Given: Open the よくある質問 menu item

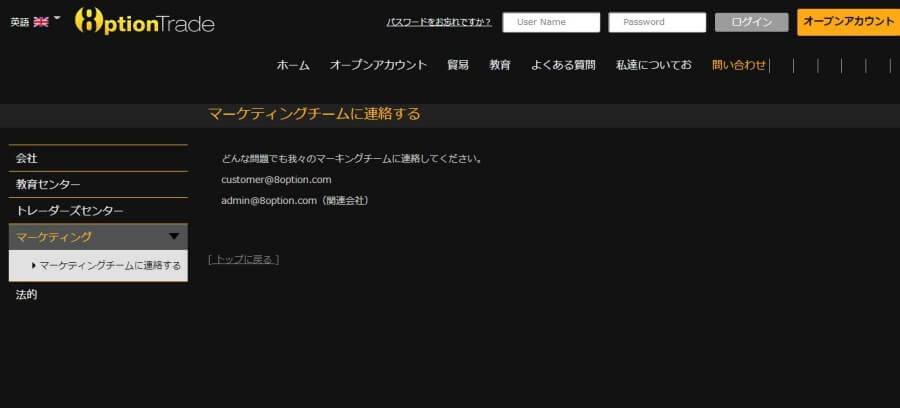Looking at the screenshot, I should point(563,65).
